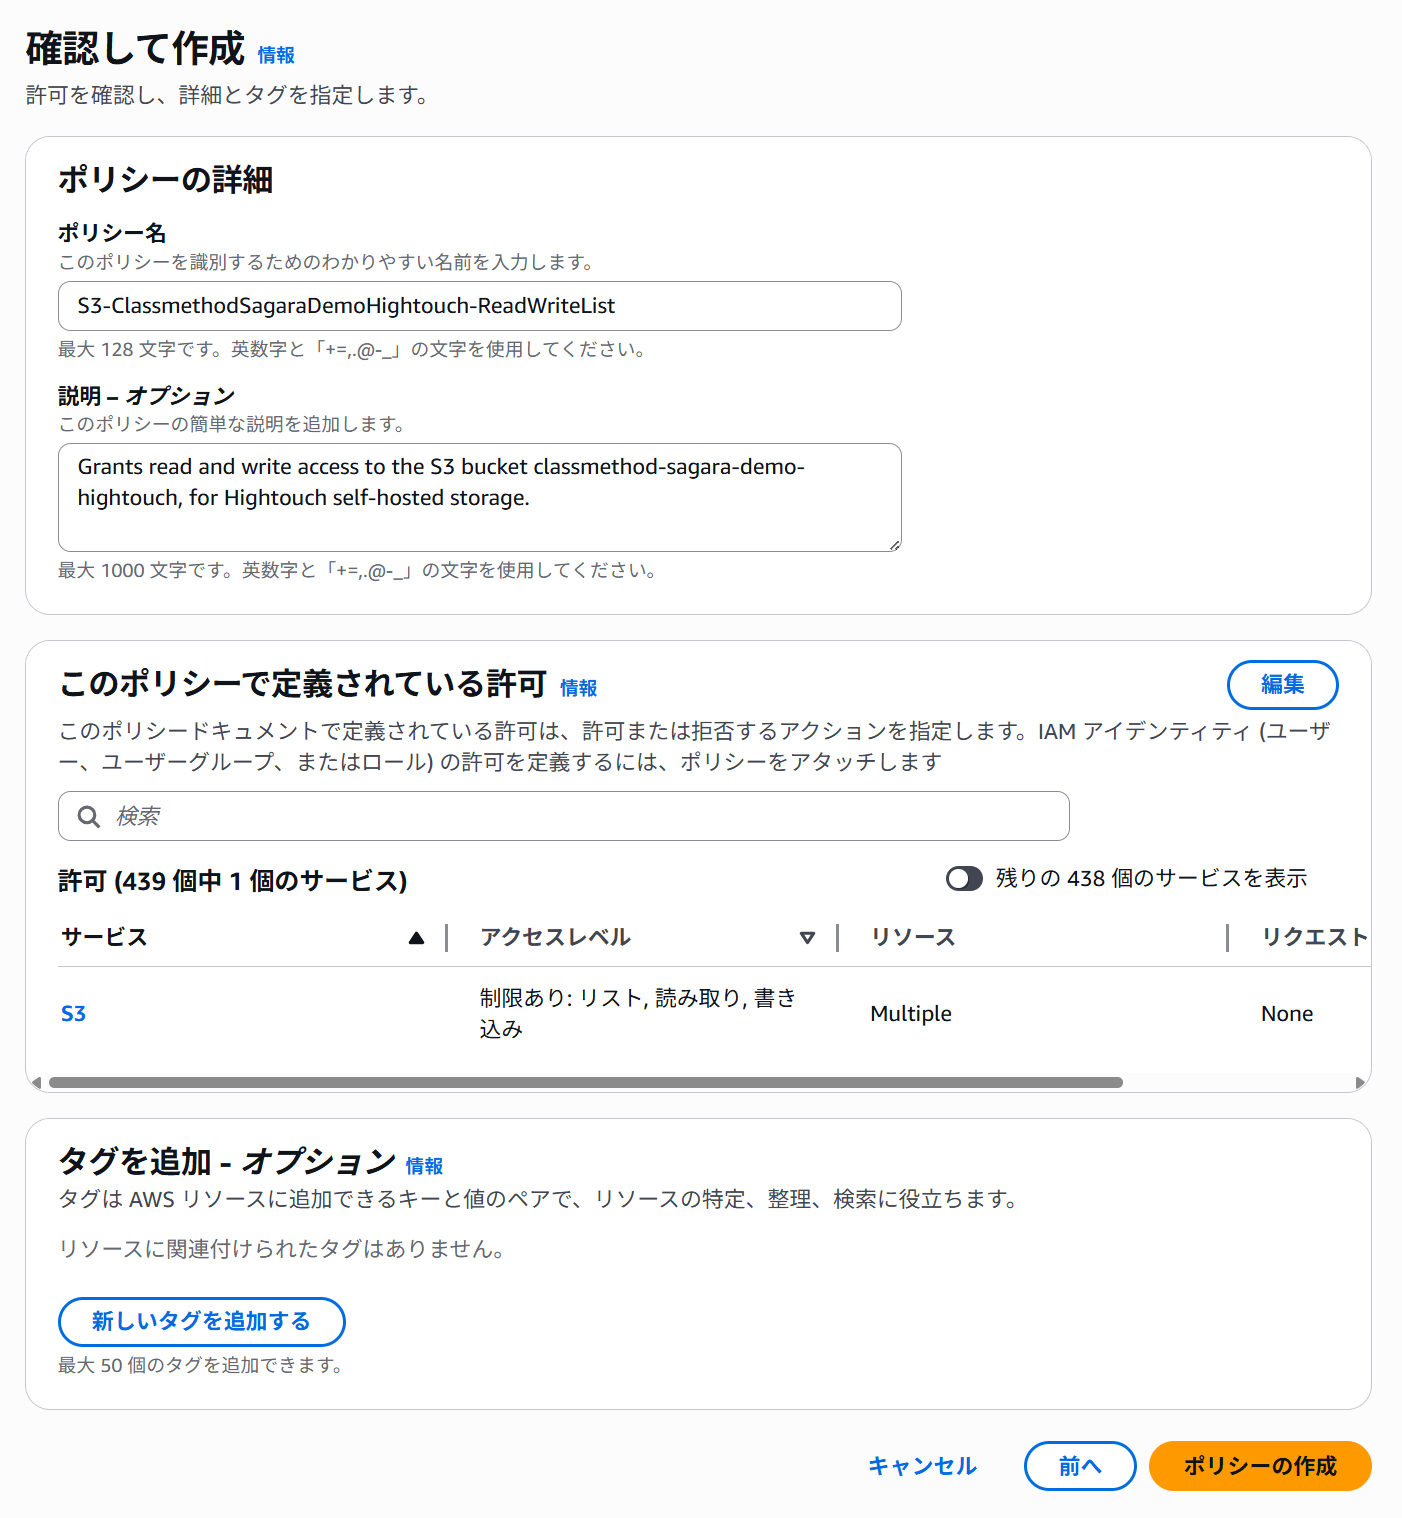
Task: Click the scrollbar right arrow
Action: (1360, 1082)
